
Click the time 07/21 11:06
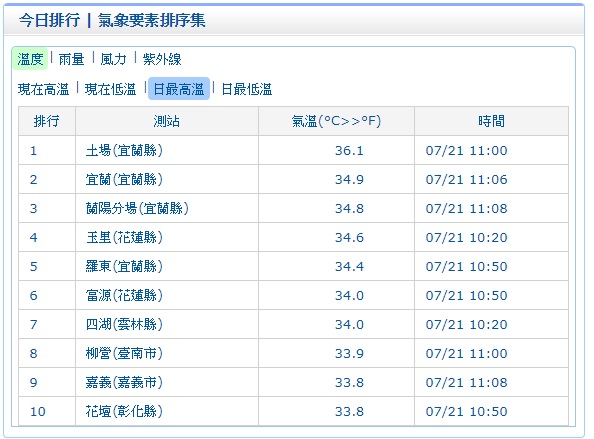point(466,180)
